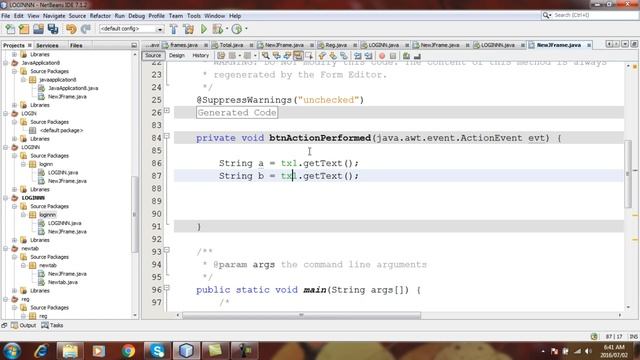
Task: Click the Comment editor toolbar icon
Action: coord(406,56)
